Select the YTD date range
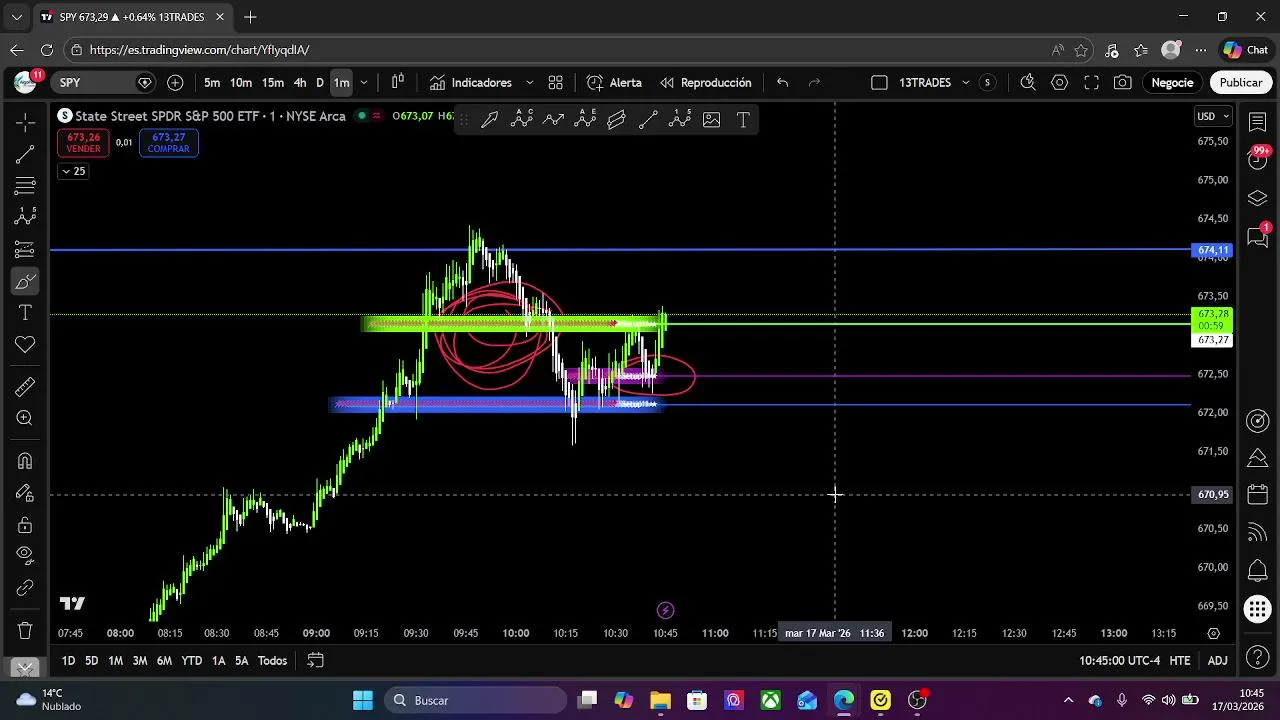1280x720 pixels. [191, 661]
